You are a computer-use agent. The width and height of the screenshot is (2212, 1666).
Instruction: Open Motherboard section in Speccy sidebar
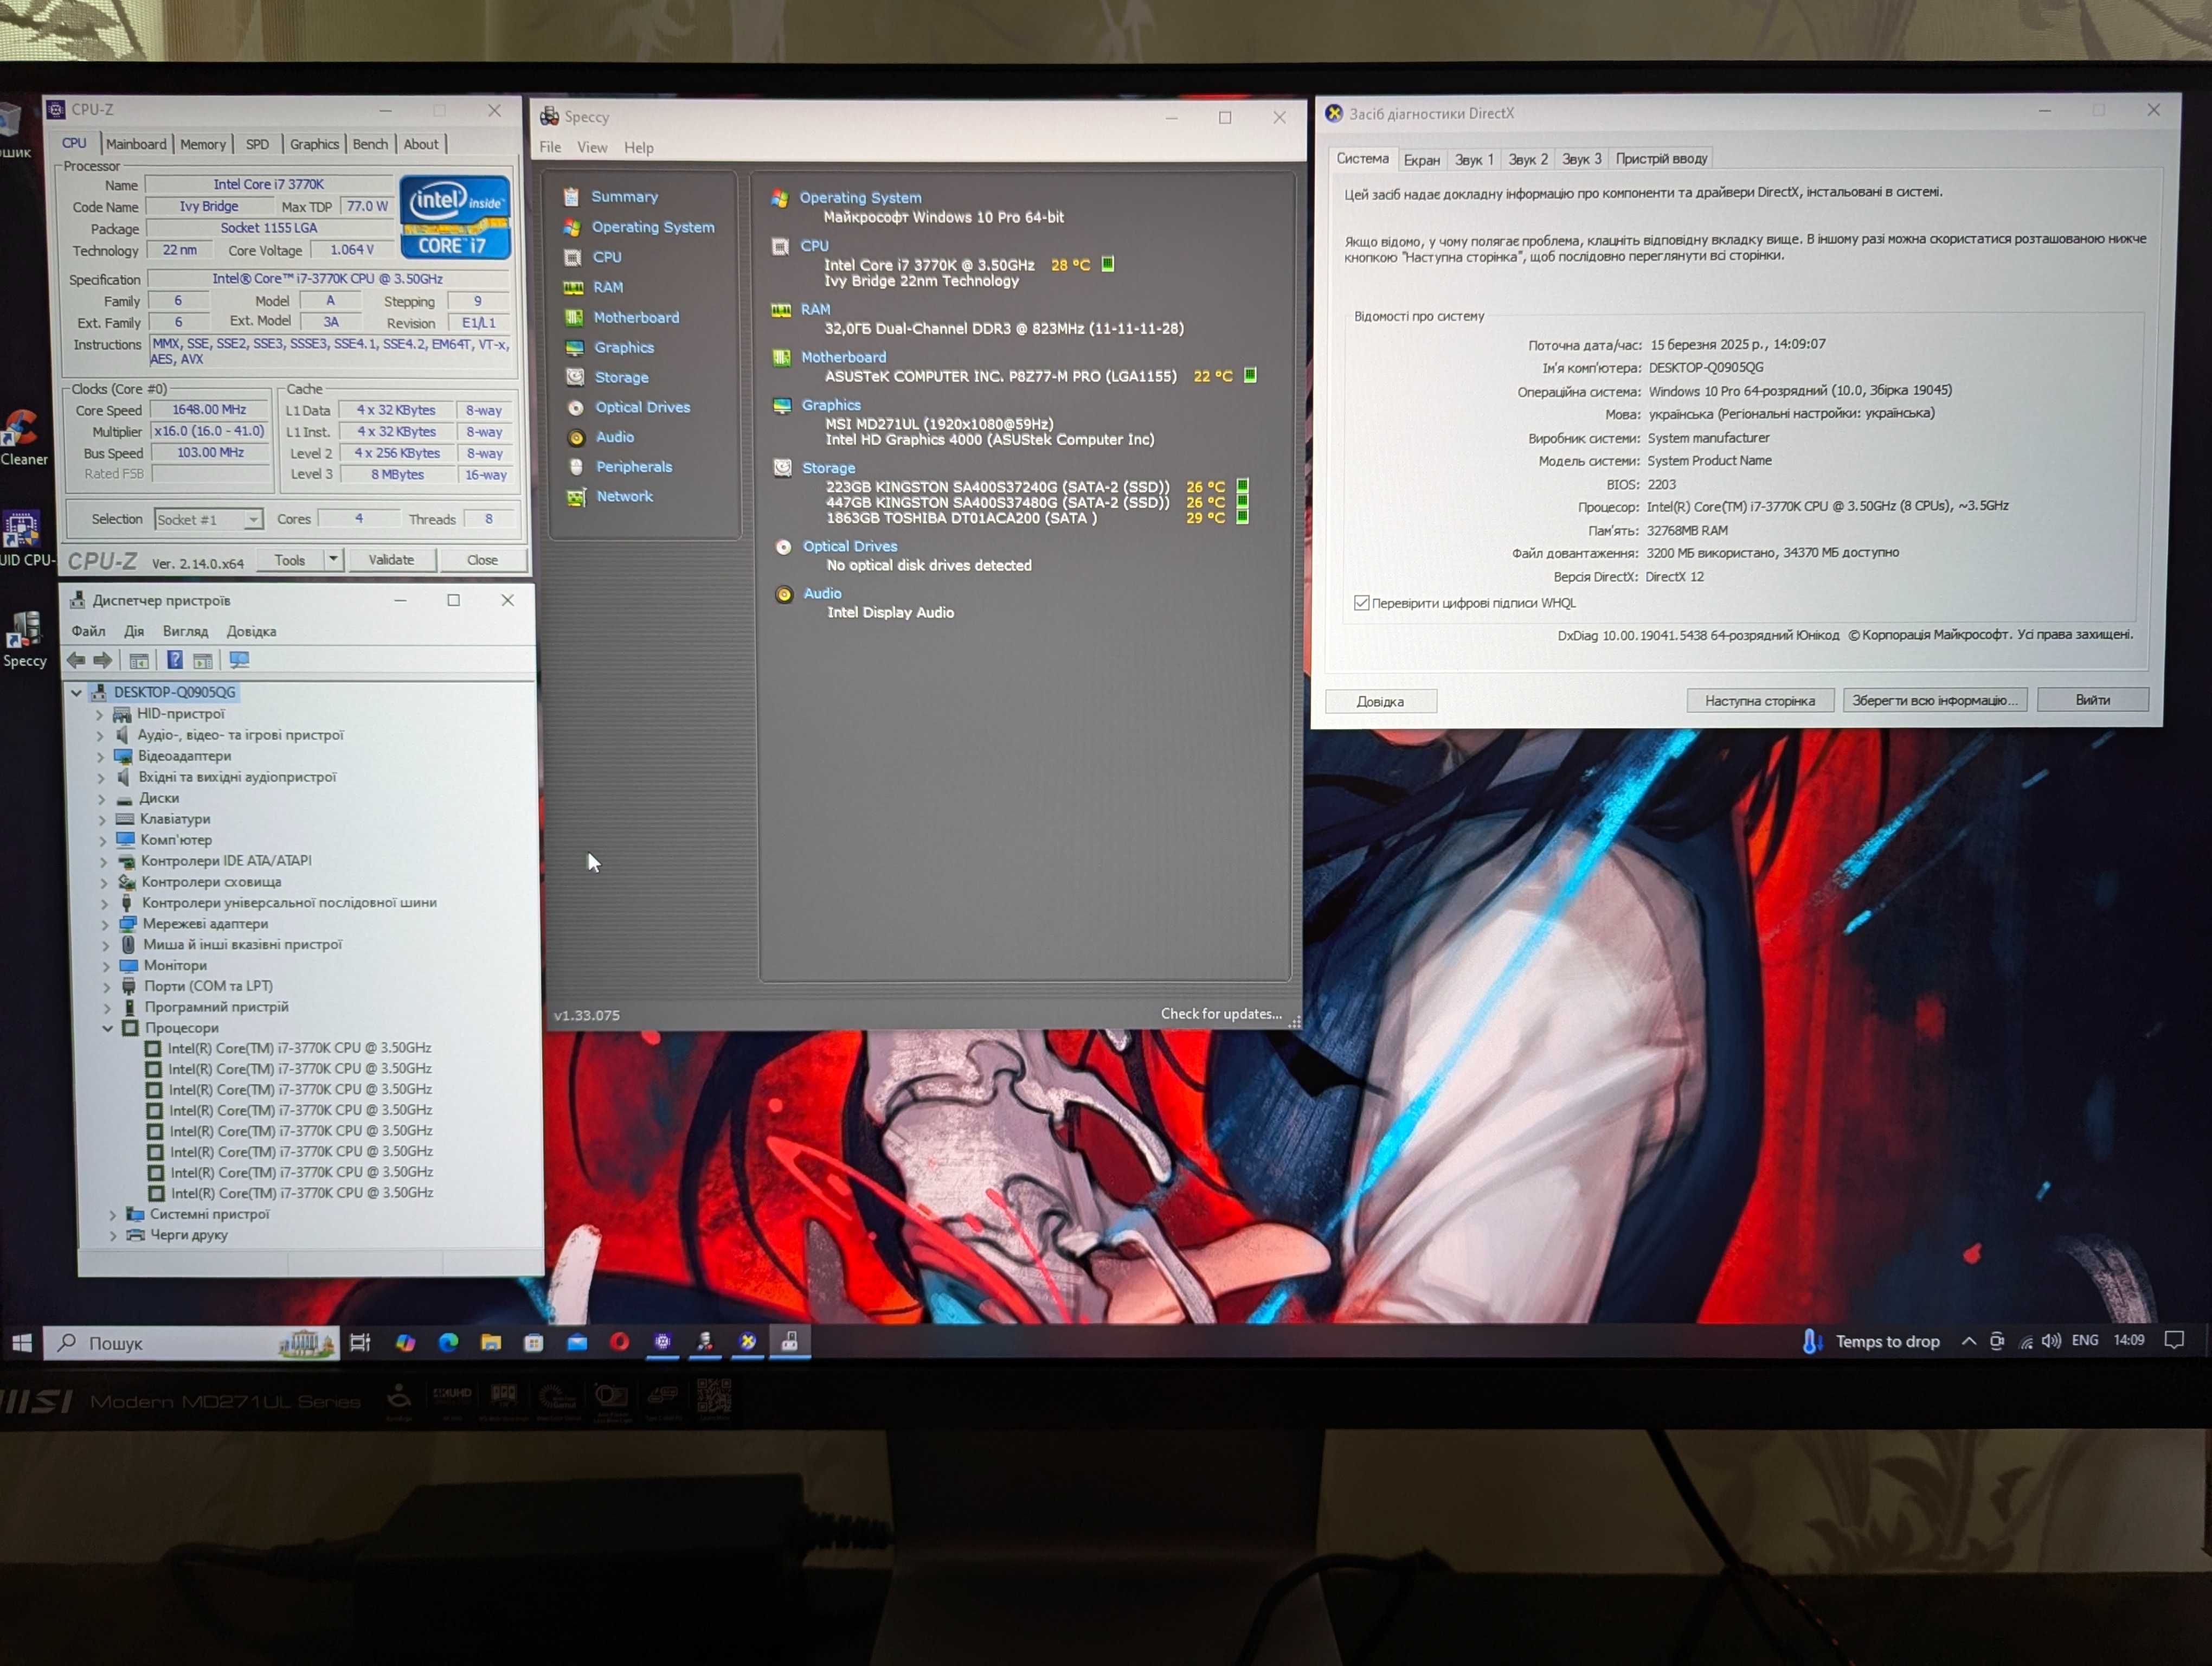click(636, 317)
